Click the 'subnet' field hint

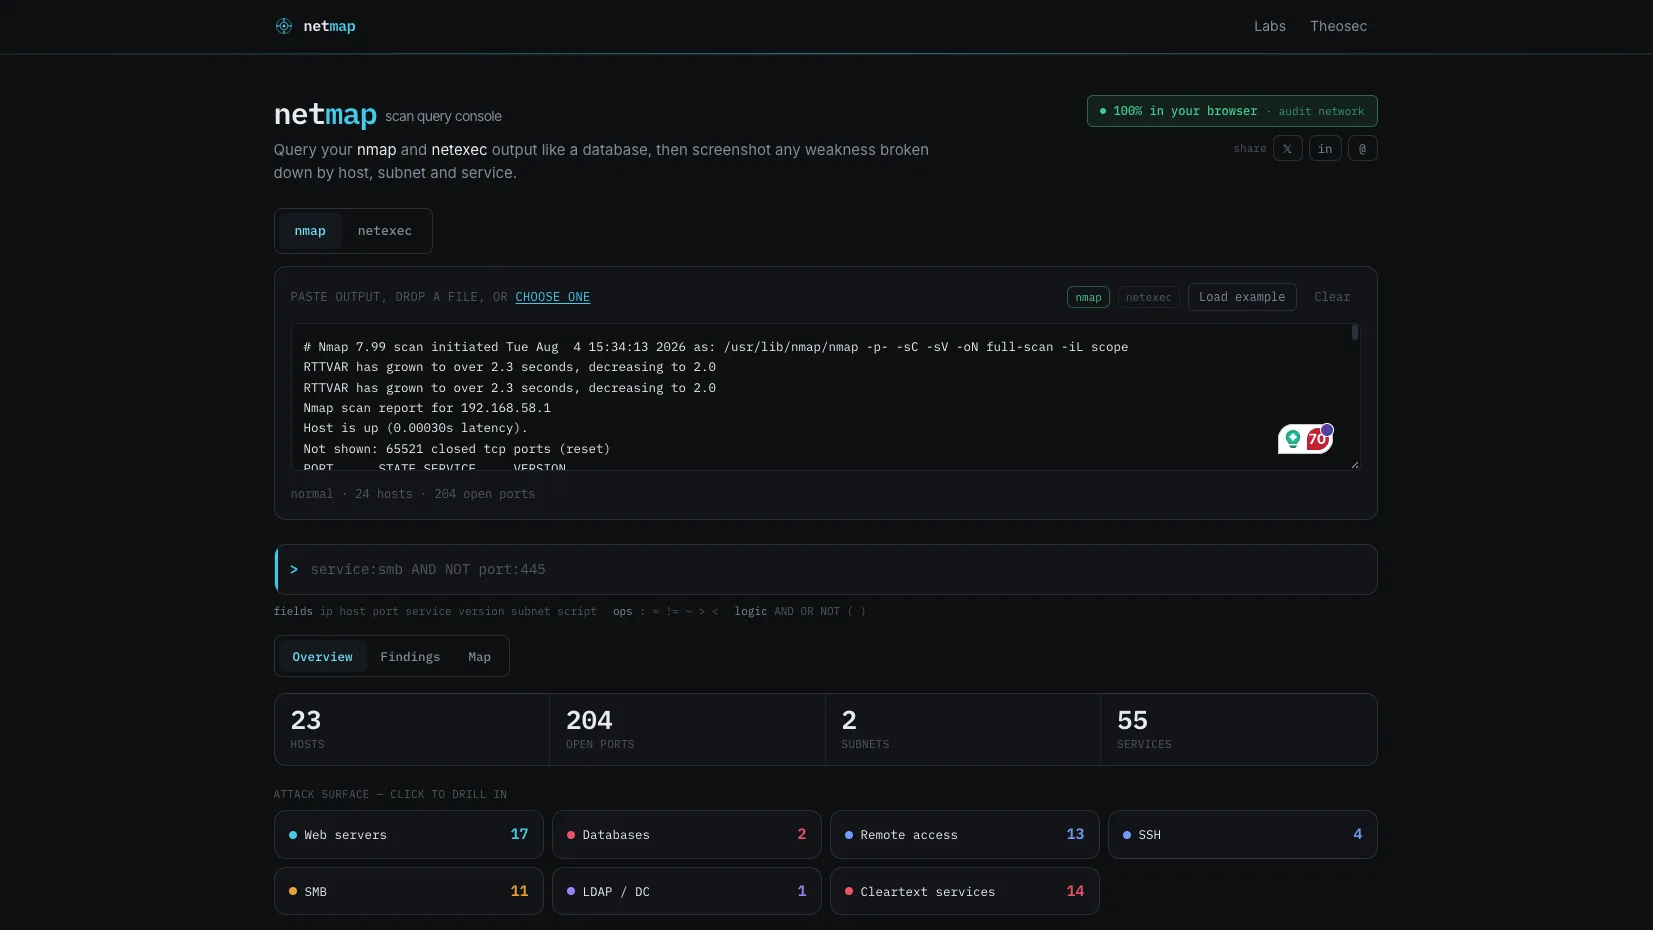531,611
